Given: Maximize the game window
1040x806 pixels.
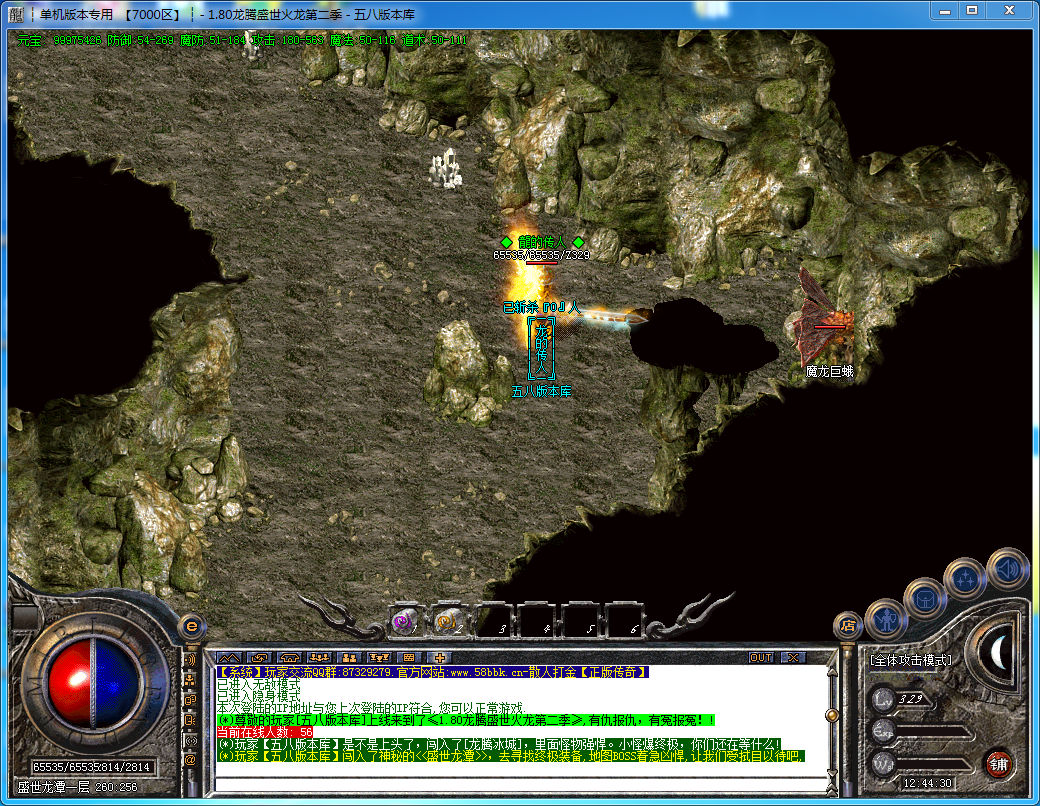Looking at the screenshot, I should click(x=972, y=10).
